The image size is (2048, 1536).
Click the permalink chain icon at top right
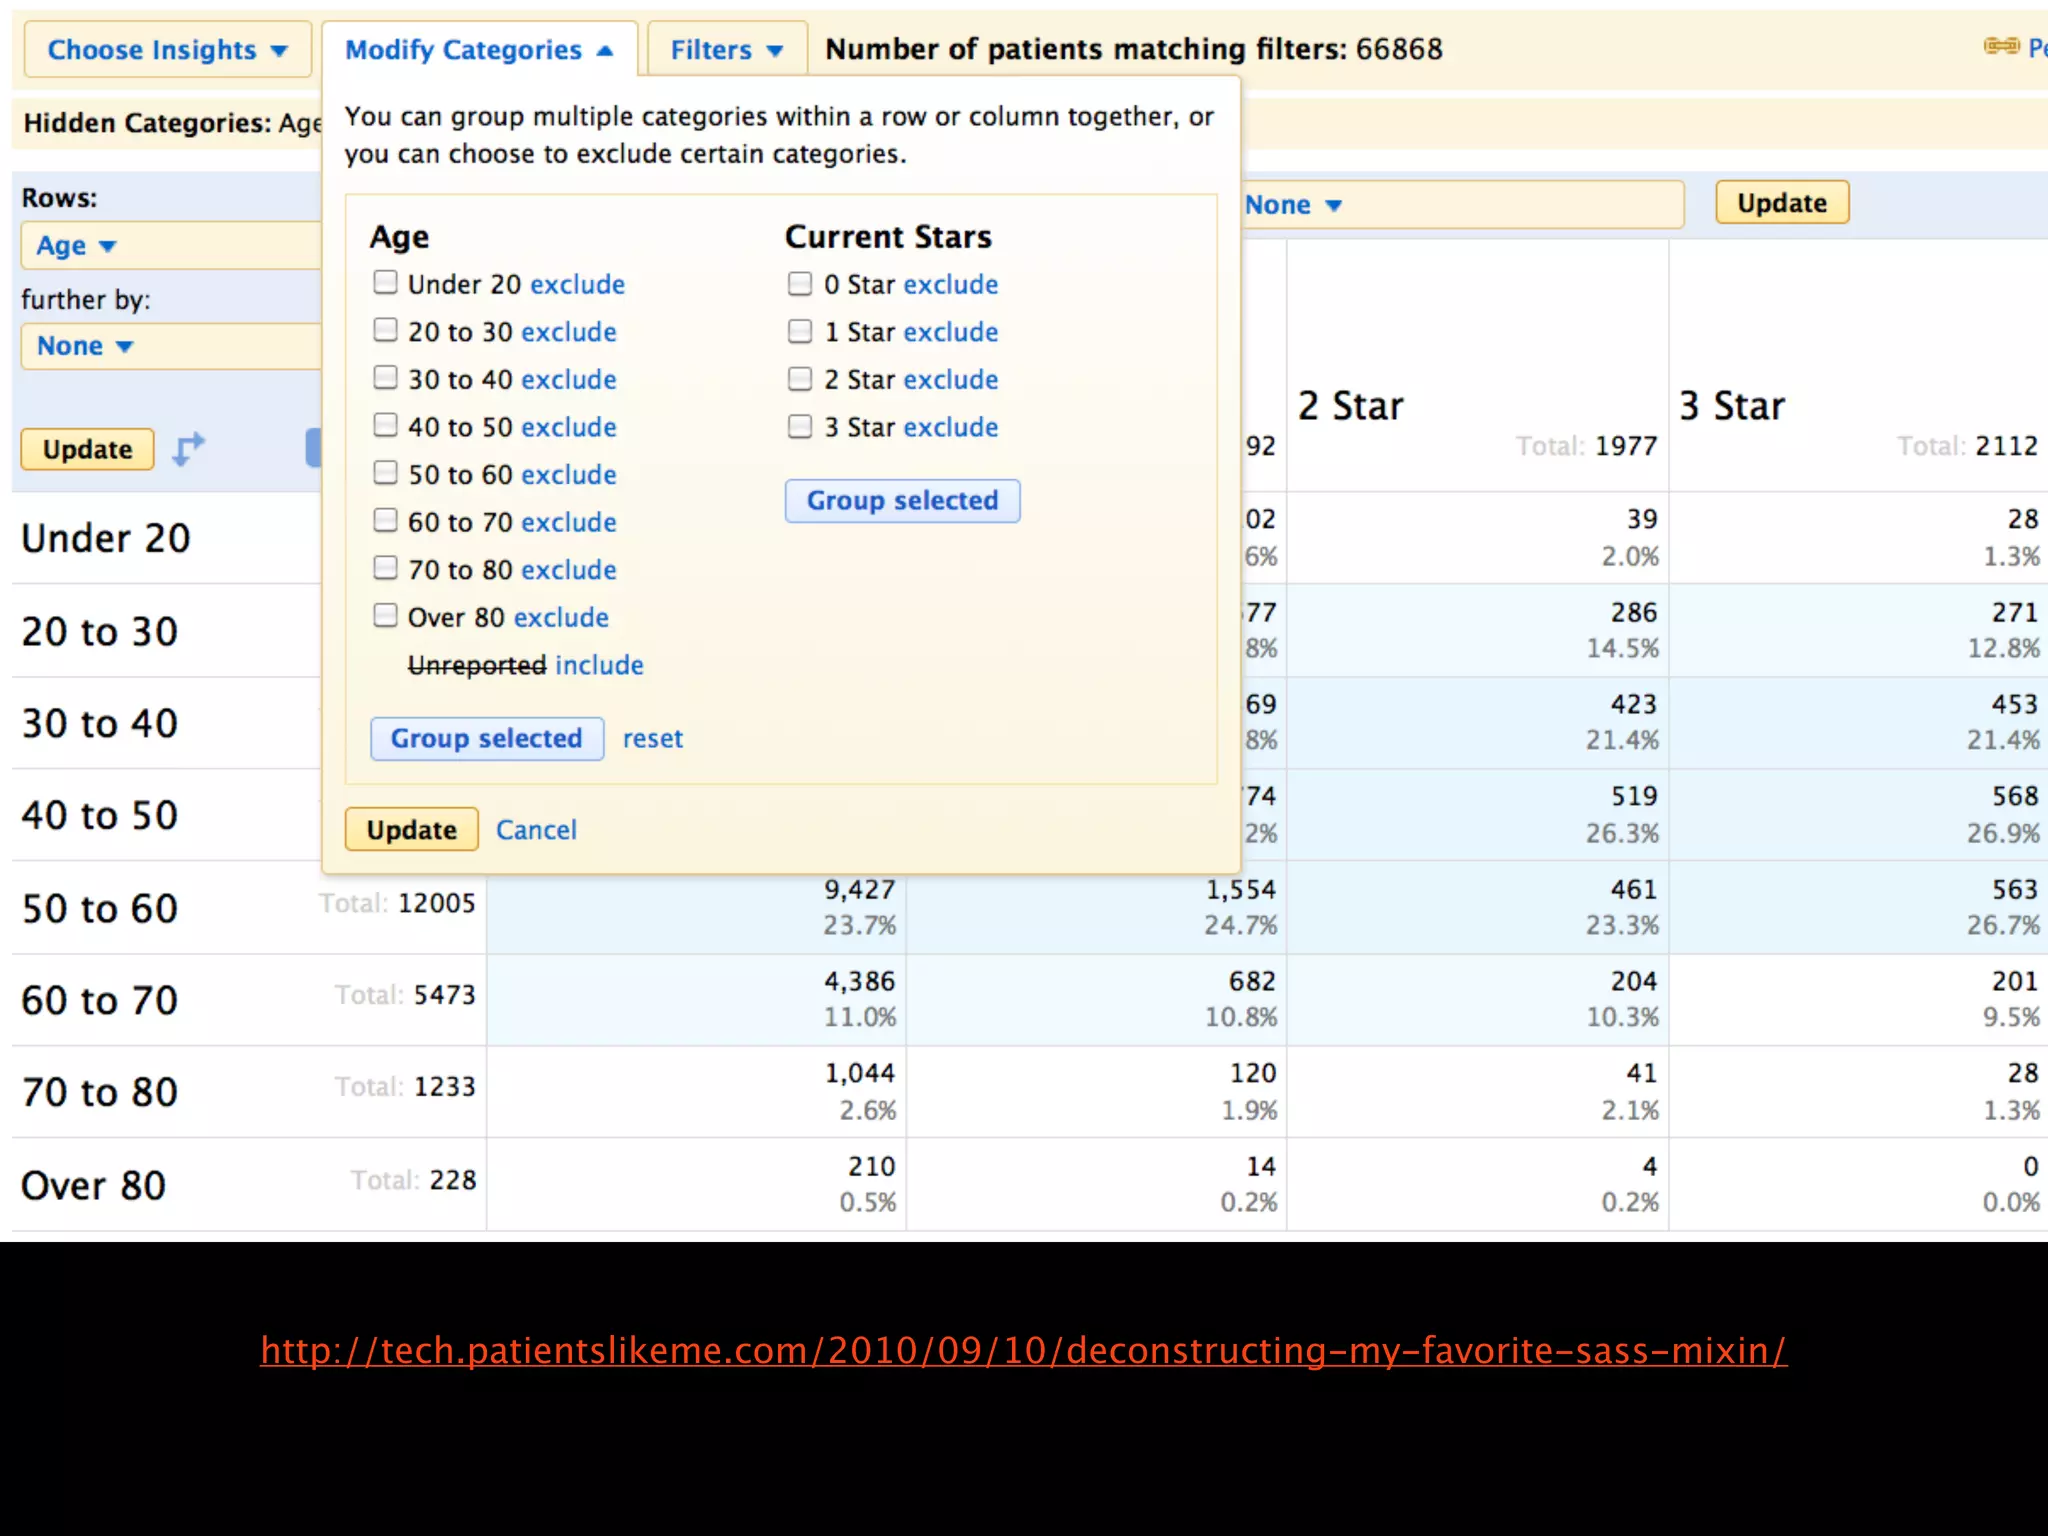2001,46
